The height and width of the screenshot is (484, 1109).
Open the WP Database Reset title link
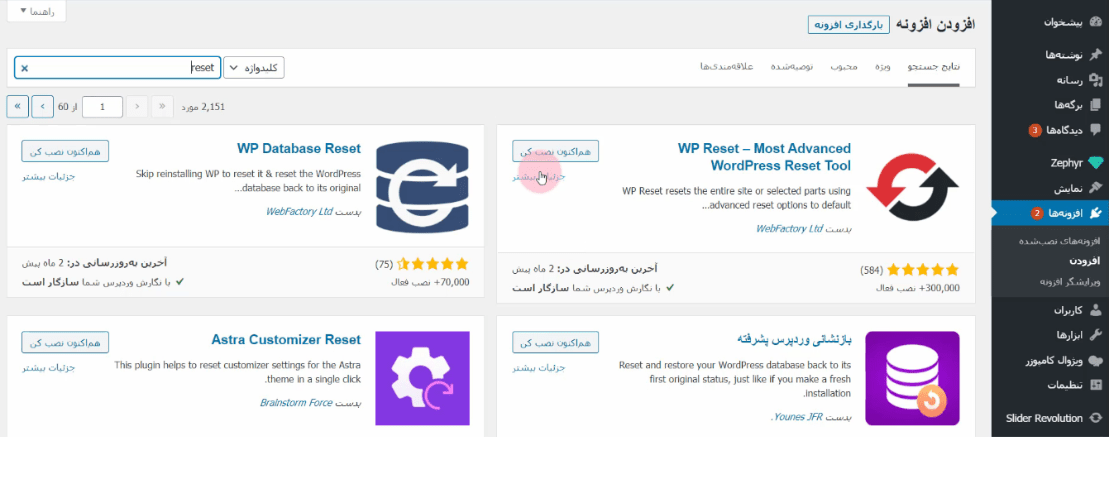click(298, 149)
